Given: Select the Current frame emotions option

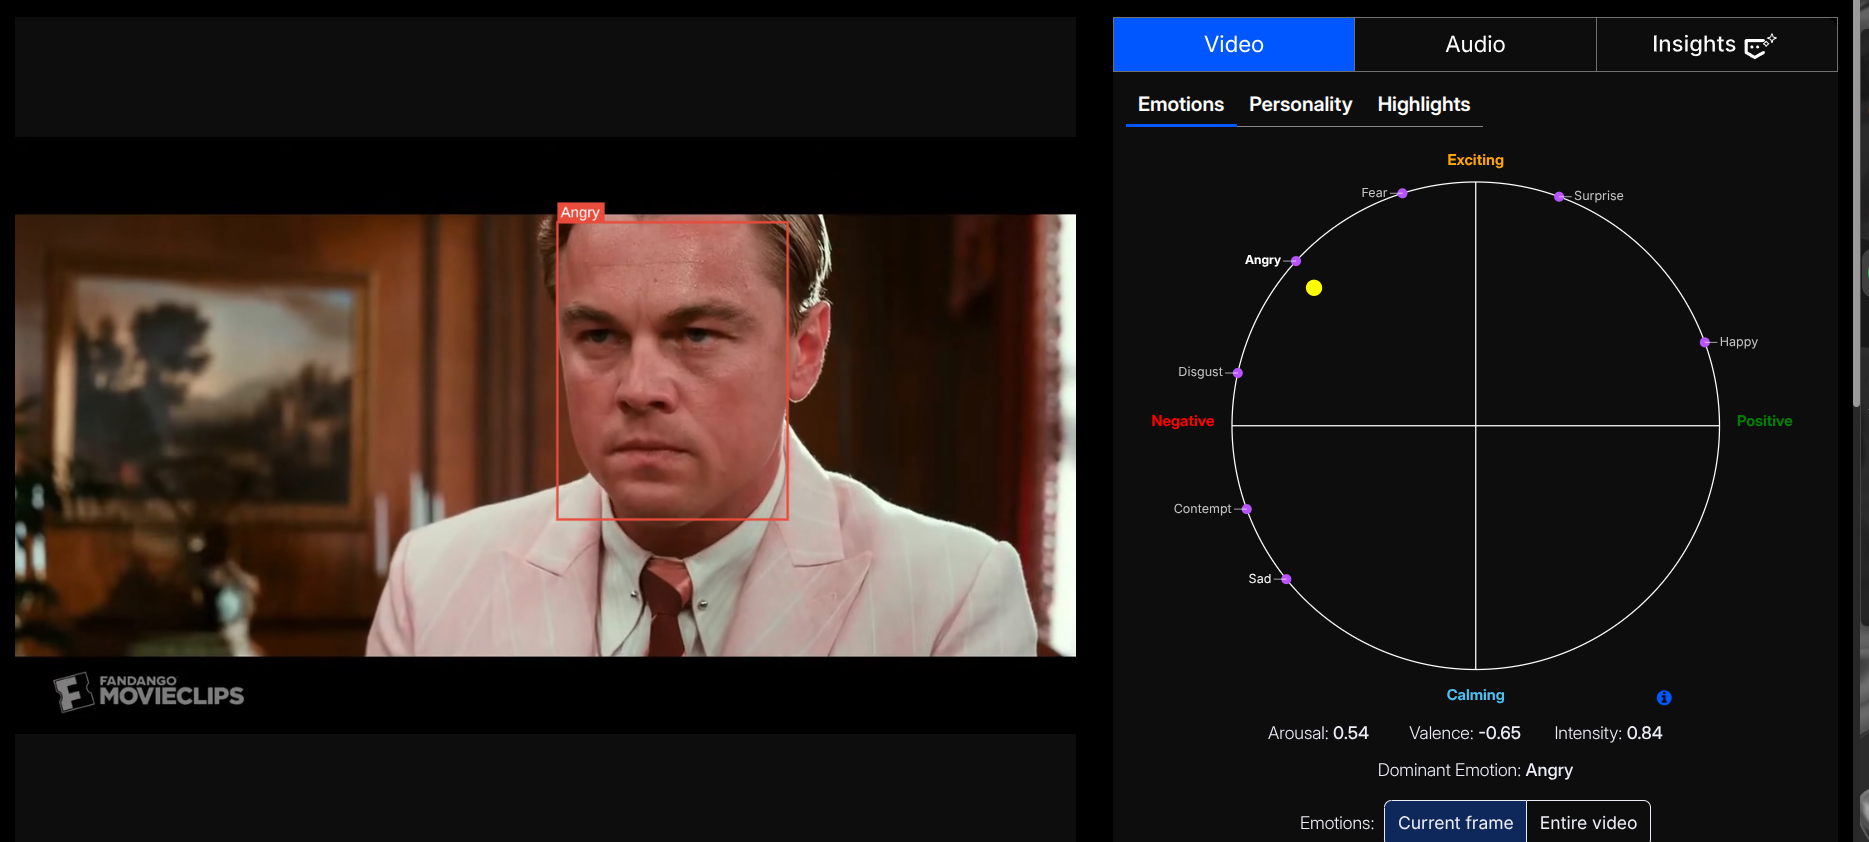Looking at the screenshot, I should (1455, 822).
